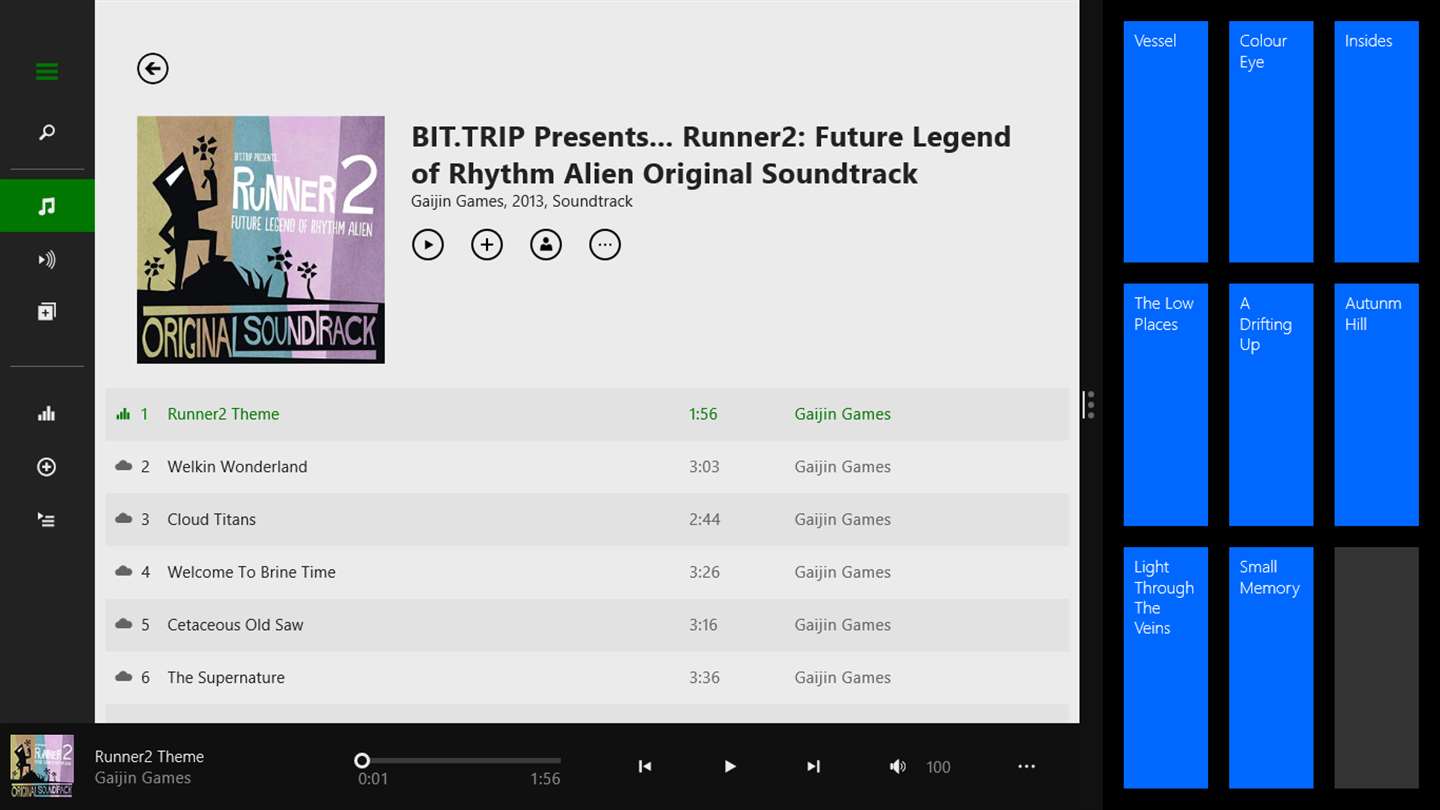Open the Small Memory tile
The width and height of the screenshot is (1440, 810).
1271,668
